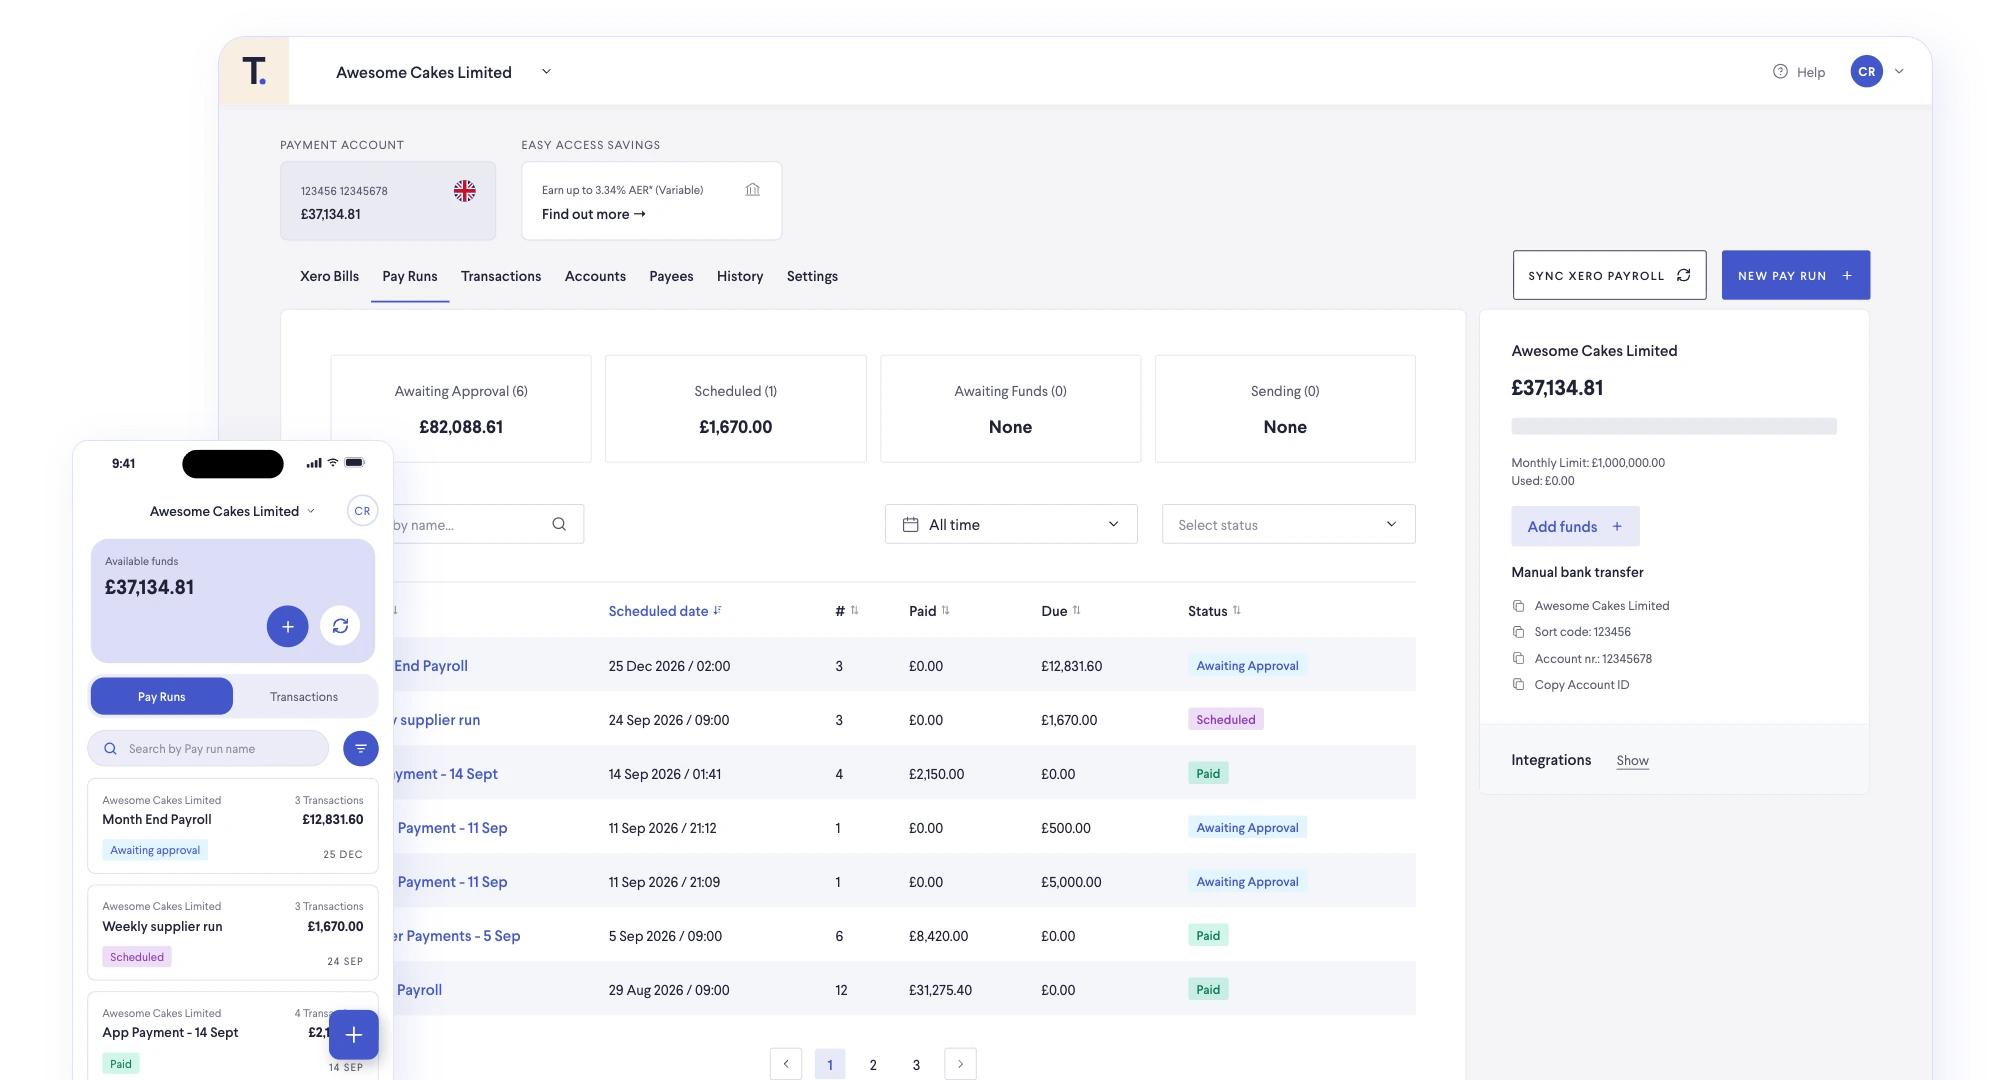Open the Transactions tab
The image size is (2000, 1080).
coord(501,276)
